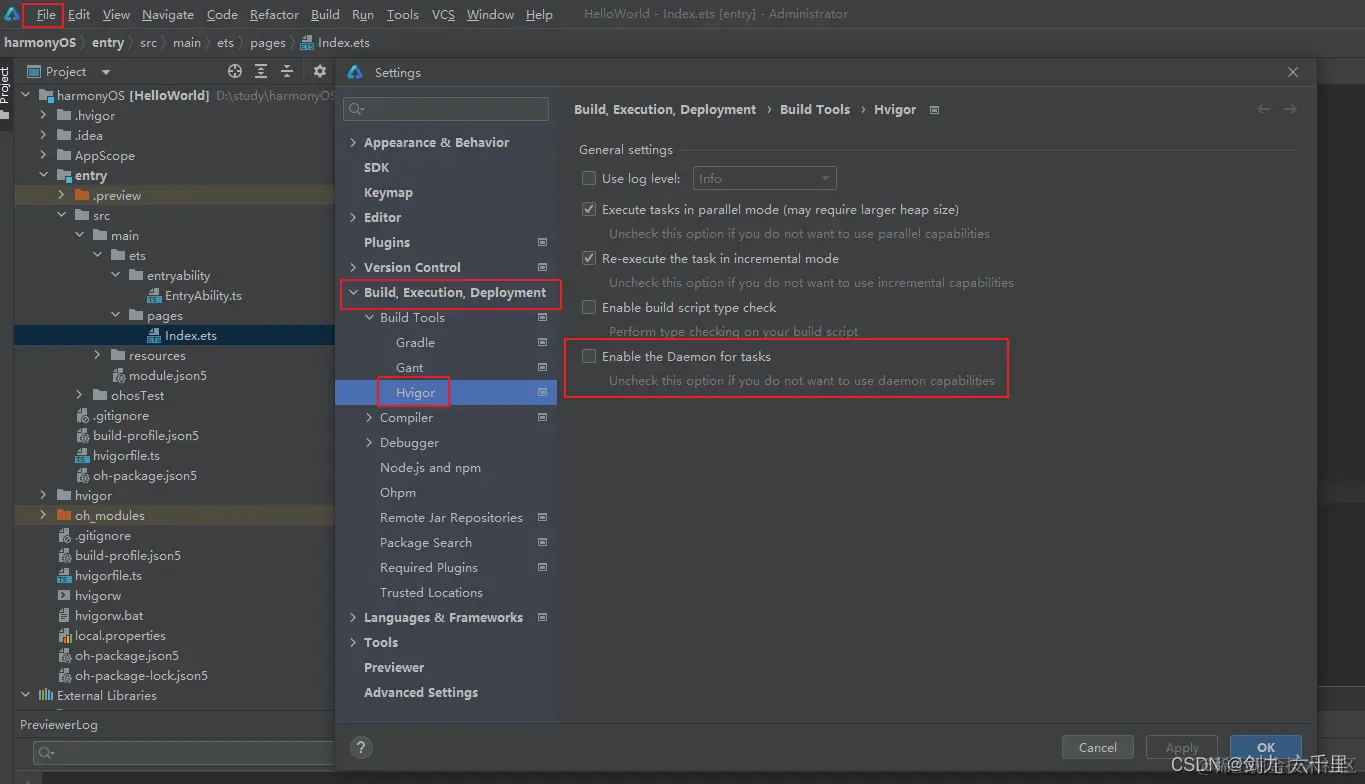Expand Appearance & Behavior settings section
The image size is (1365, 784).
point(353,142)
